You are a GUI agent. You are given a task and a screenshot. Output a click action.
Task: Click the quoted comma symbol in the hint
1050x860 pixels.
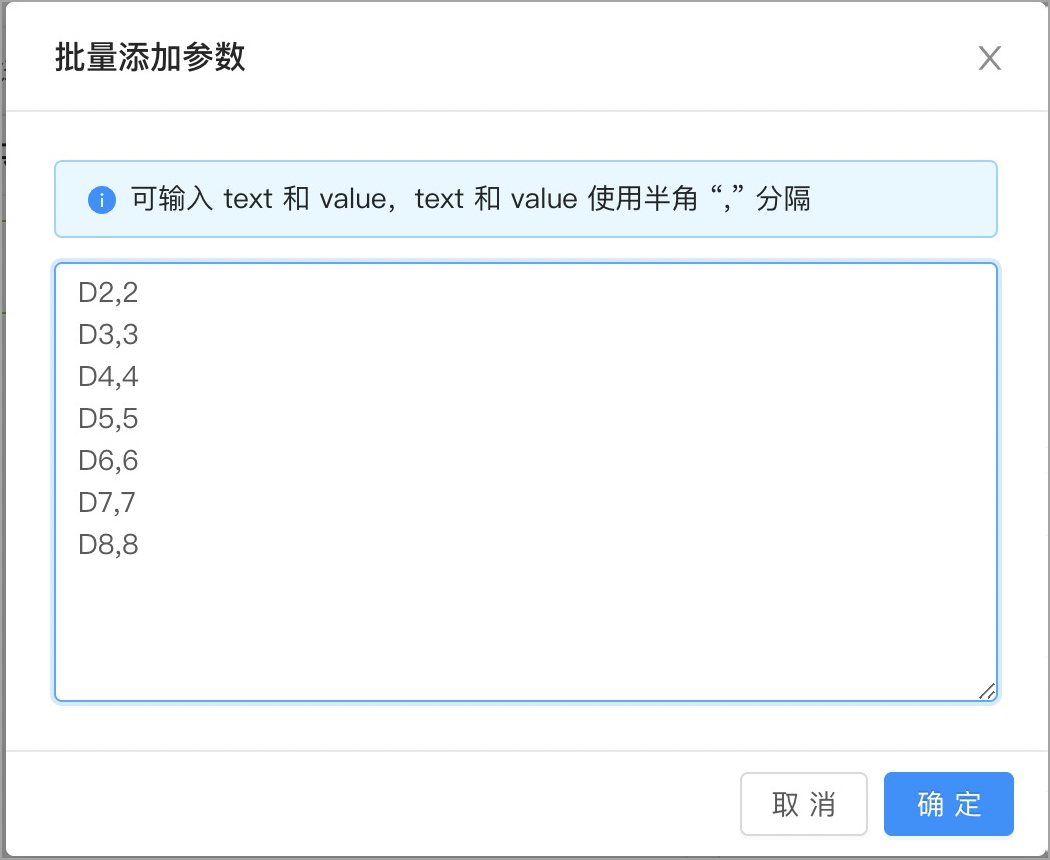[727, 199]
